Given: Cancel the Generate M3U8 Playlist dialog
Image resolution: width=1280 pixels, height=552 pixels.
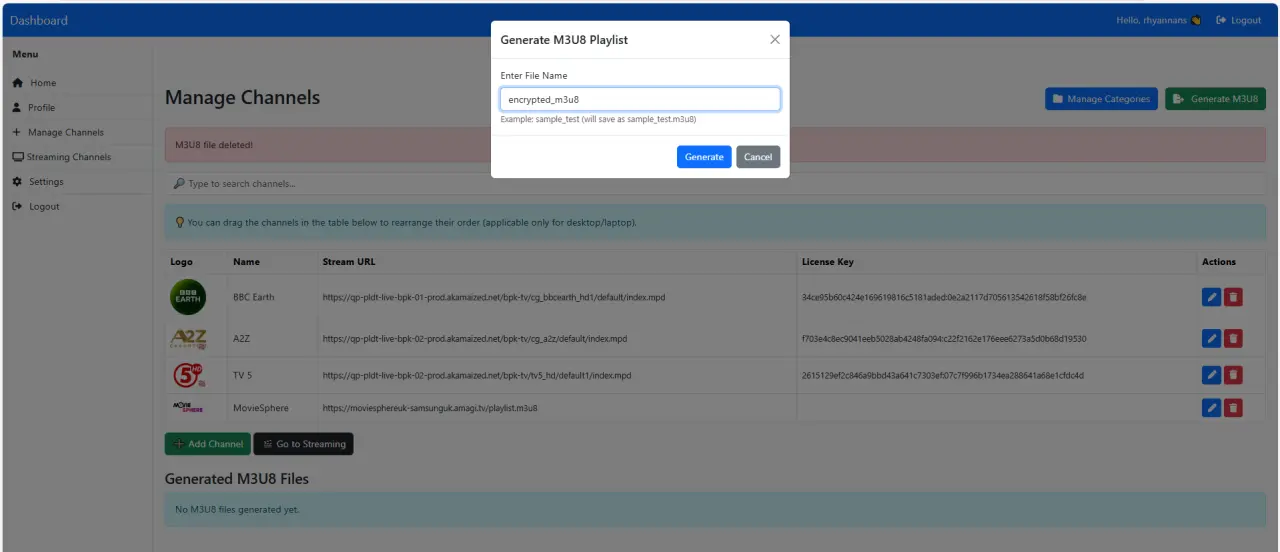Looking at the screenshot, I should 758,157.
